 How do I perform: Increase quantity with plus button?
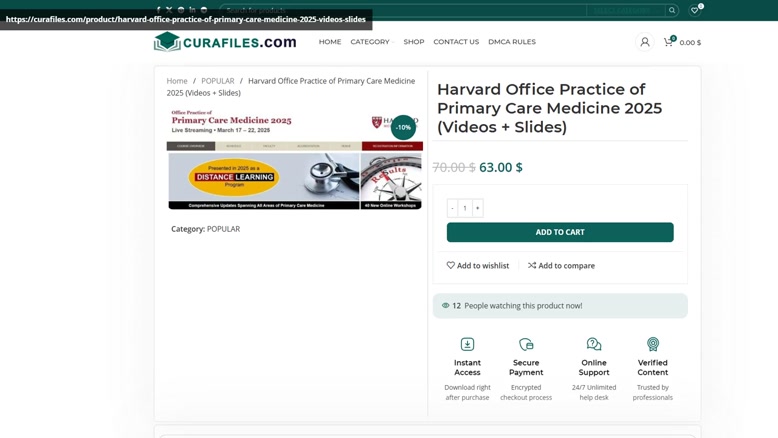pos(477,208)
